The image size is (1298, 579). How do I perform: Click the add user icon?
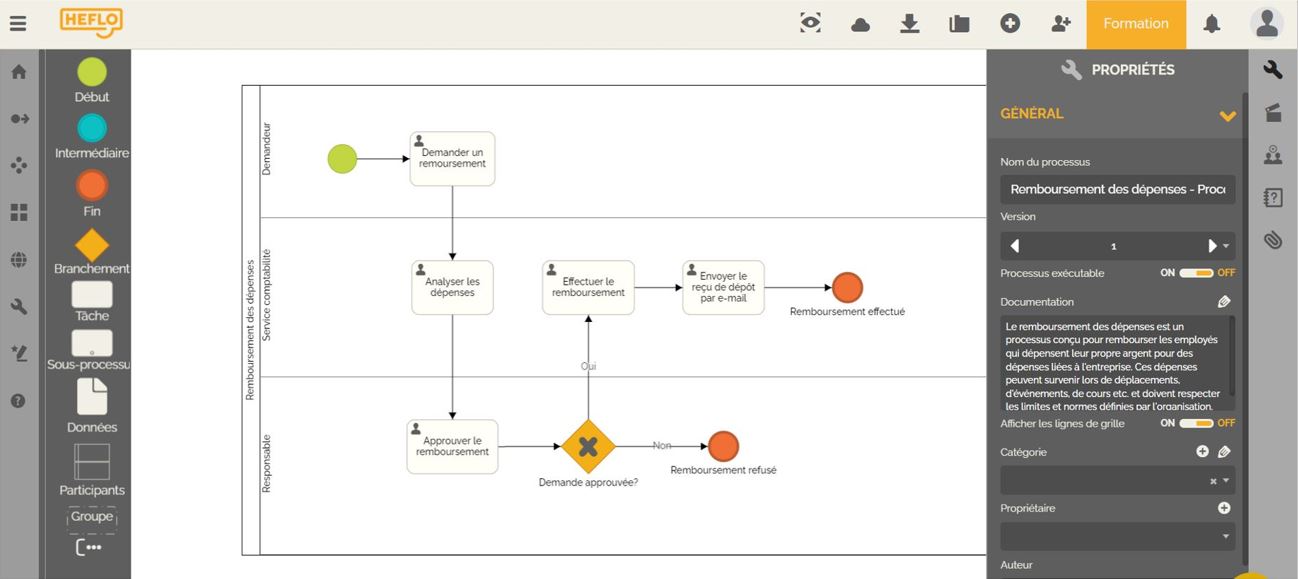pos(1061,23)
